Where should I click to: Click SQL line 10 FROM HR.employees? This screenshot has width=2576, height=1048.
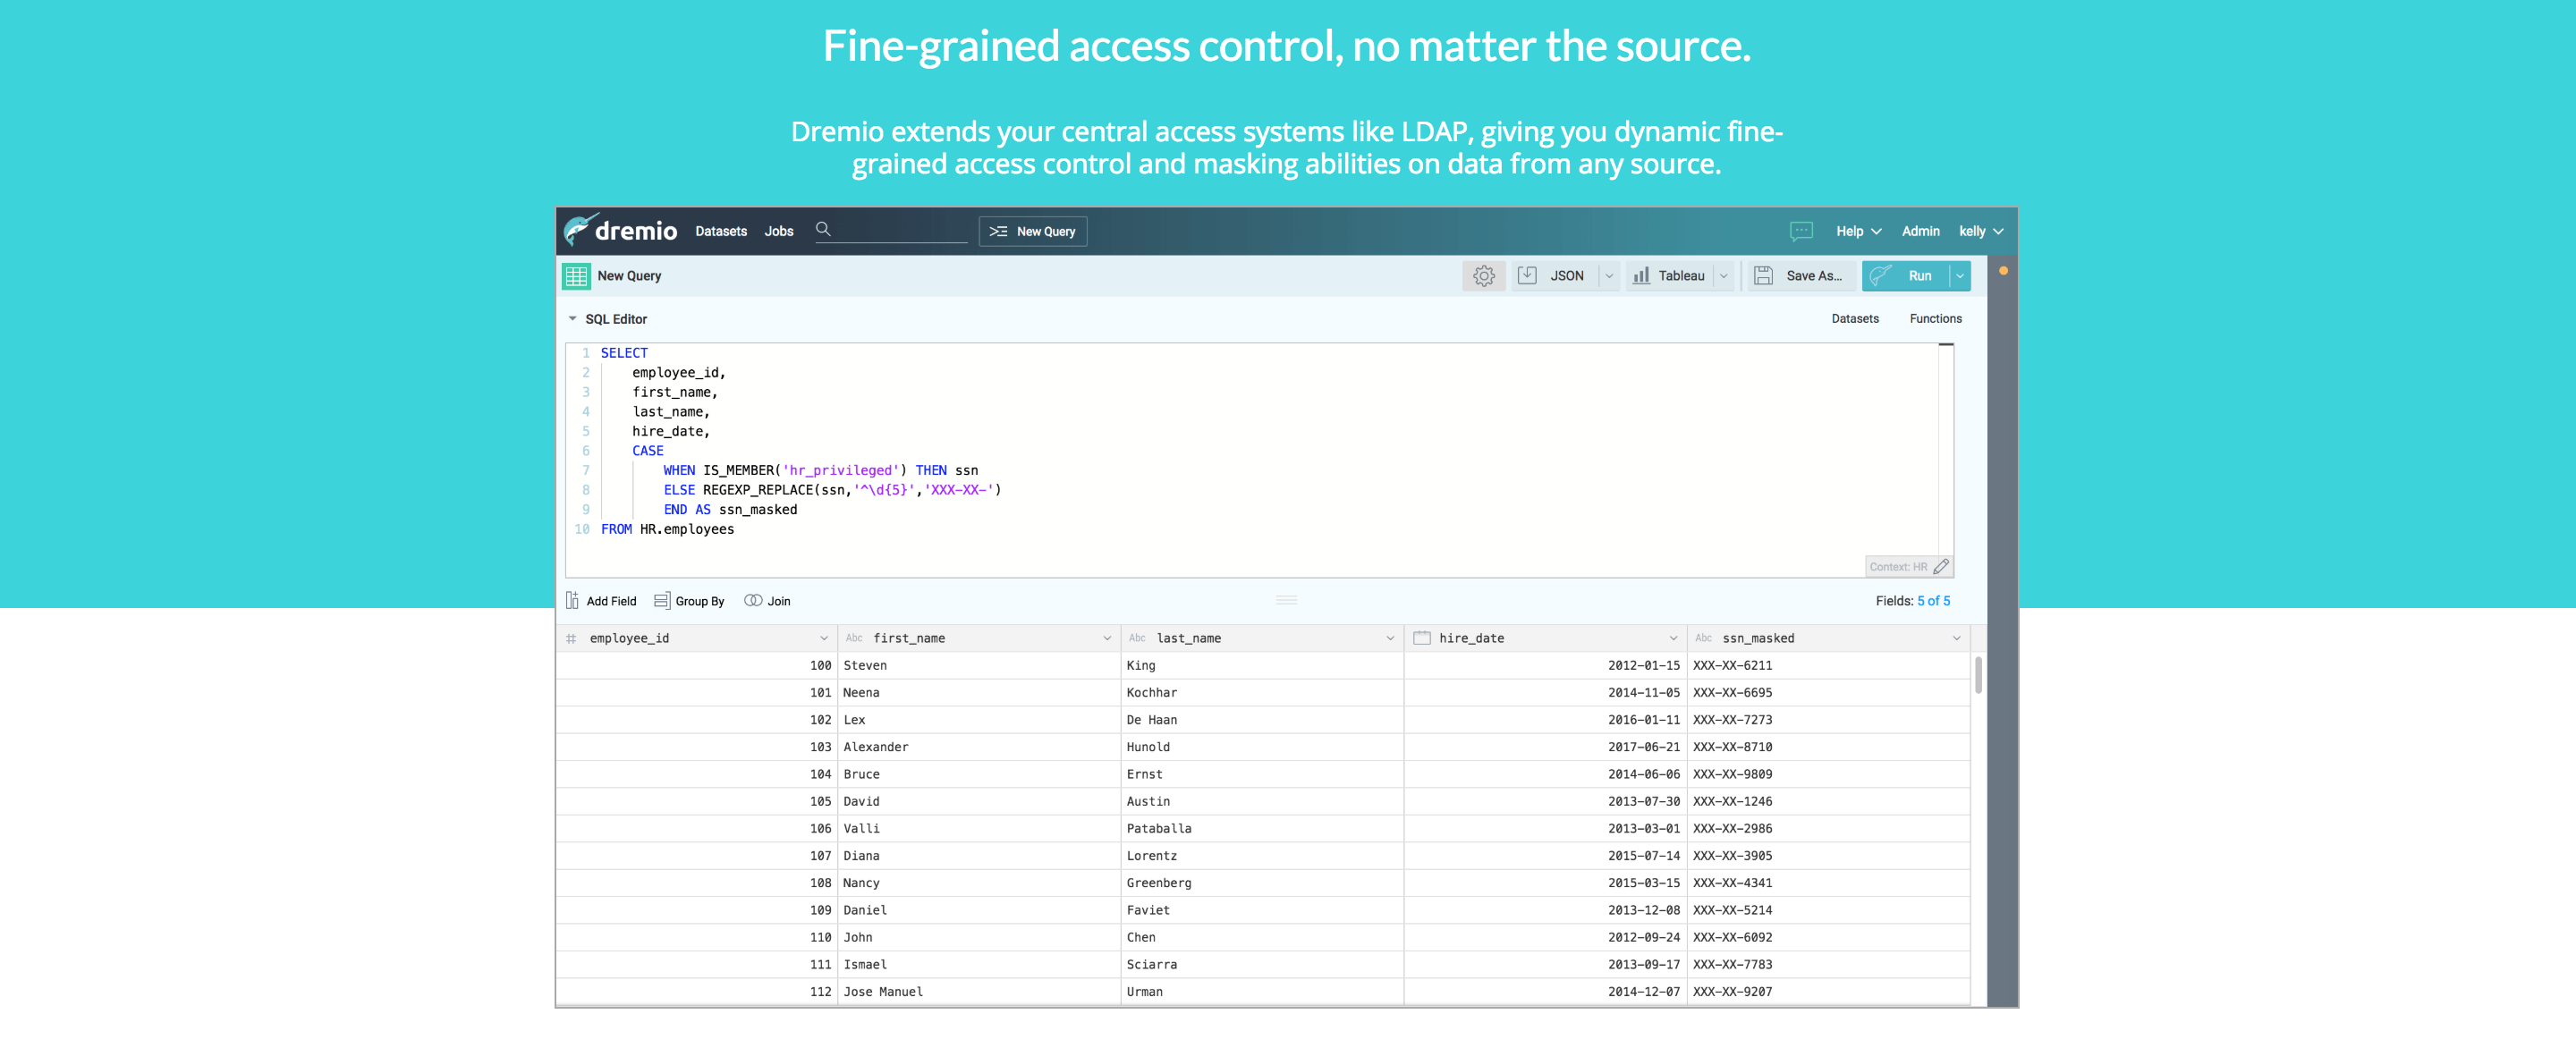point(667,529)
